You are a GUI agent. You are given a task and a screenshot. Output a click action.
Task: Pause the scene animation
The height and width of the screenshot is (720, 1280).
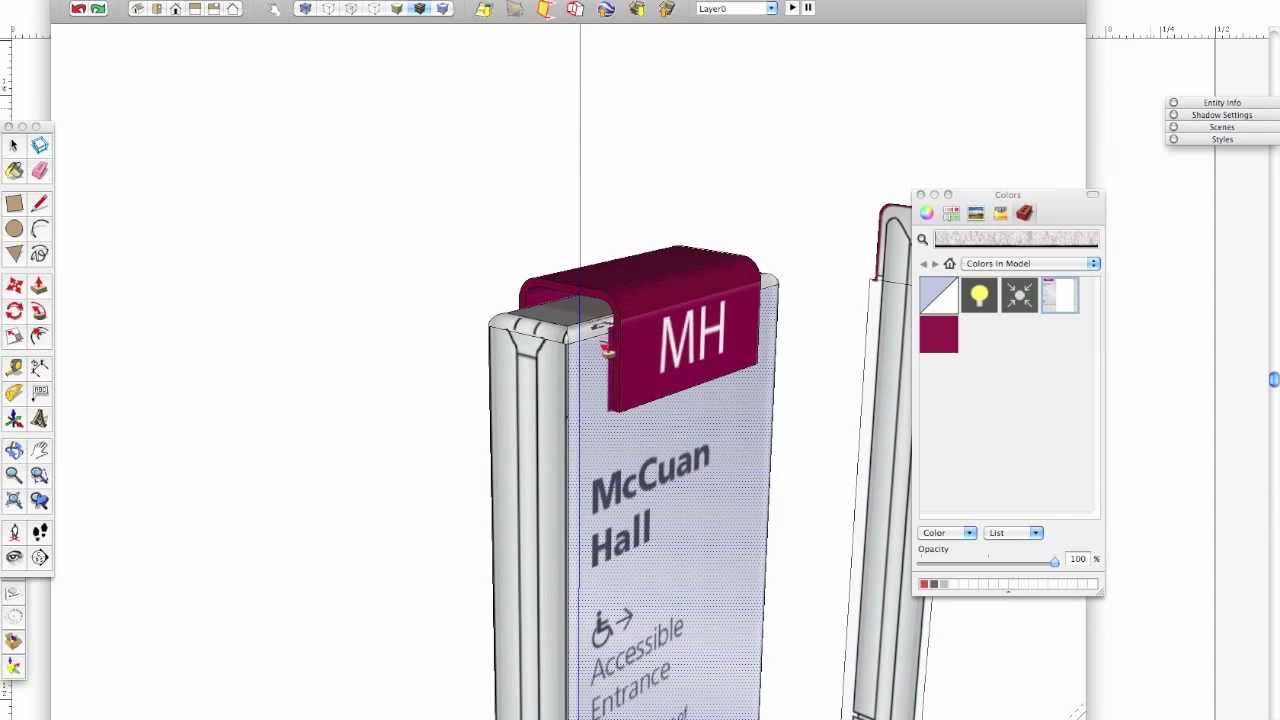pyautogui.click(x=808, y=8)
